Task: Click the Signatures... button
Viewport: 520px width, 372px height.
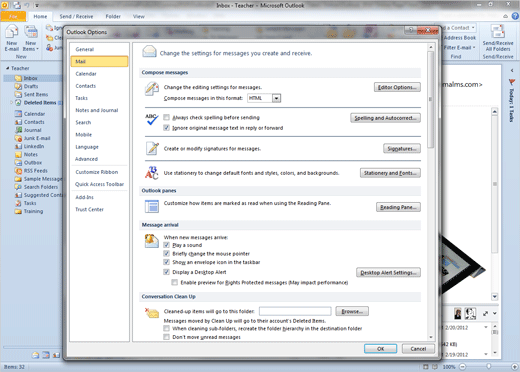Action: click(402, 149)
